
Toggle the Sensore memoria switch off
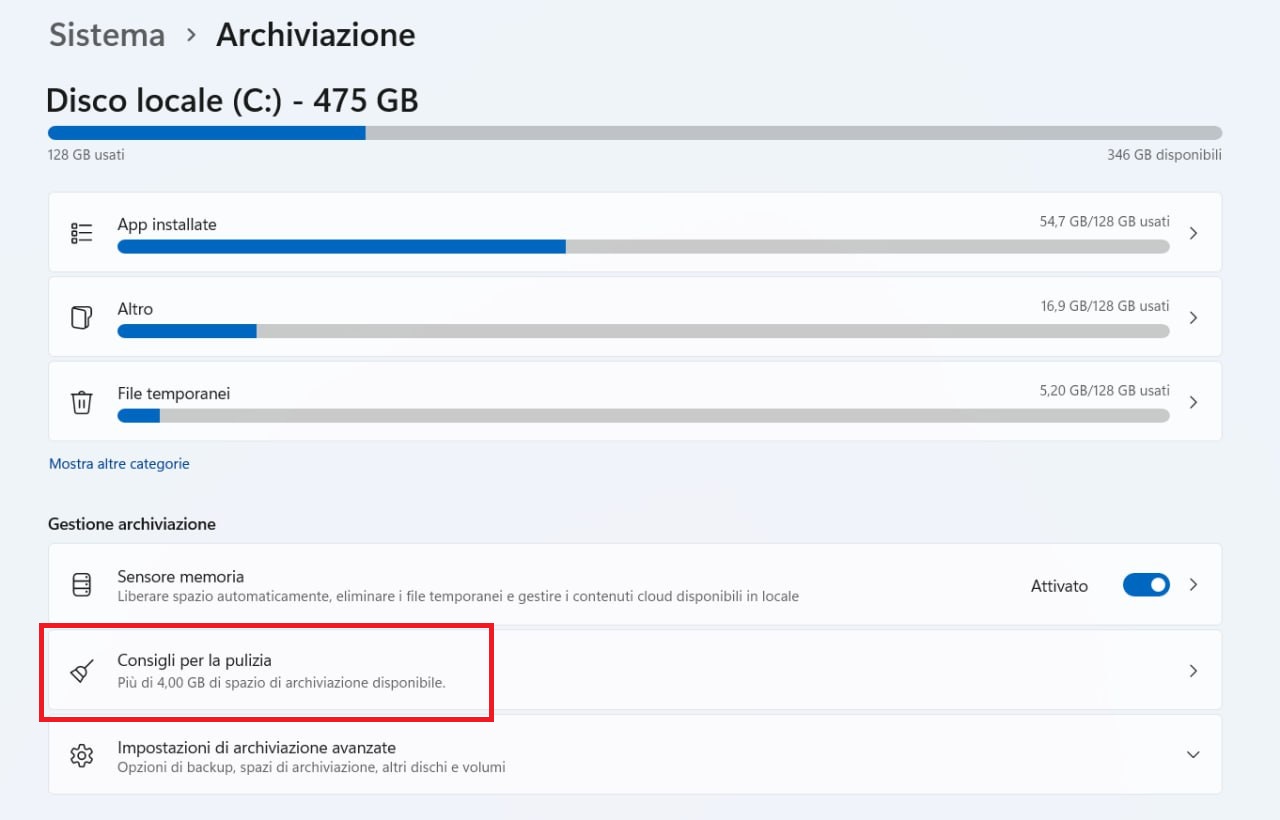coord(1146,585)
